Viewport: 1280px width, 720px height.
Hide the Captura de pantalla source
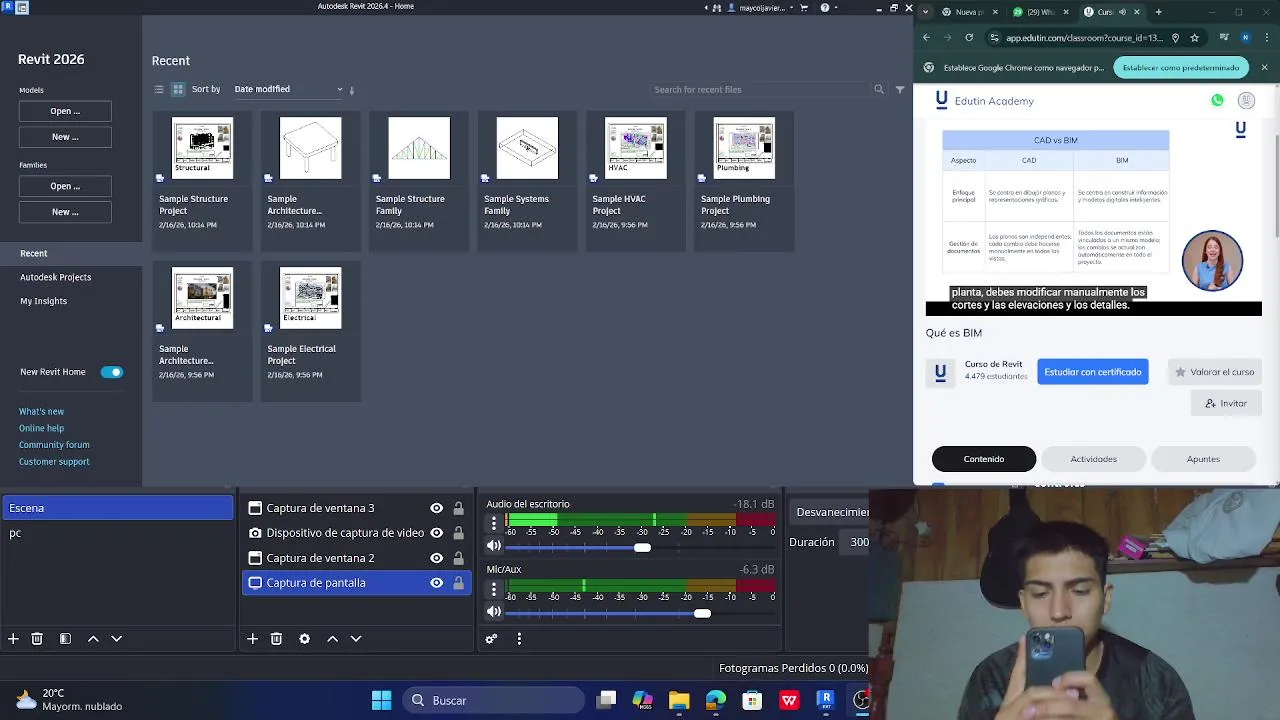[436, 583]
